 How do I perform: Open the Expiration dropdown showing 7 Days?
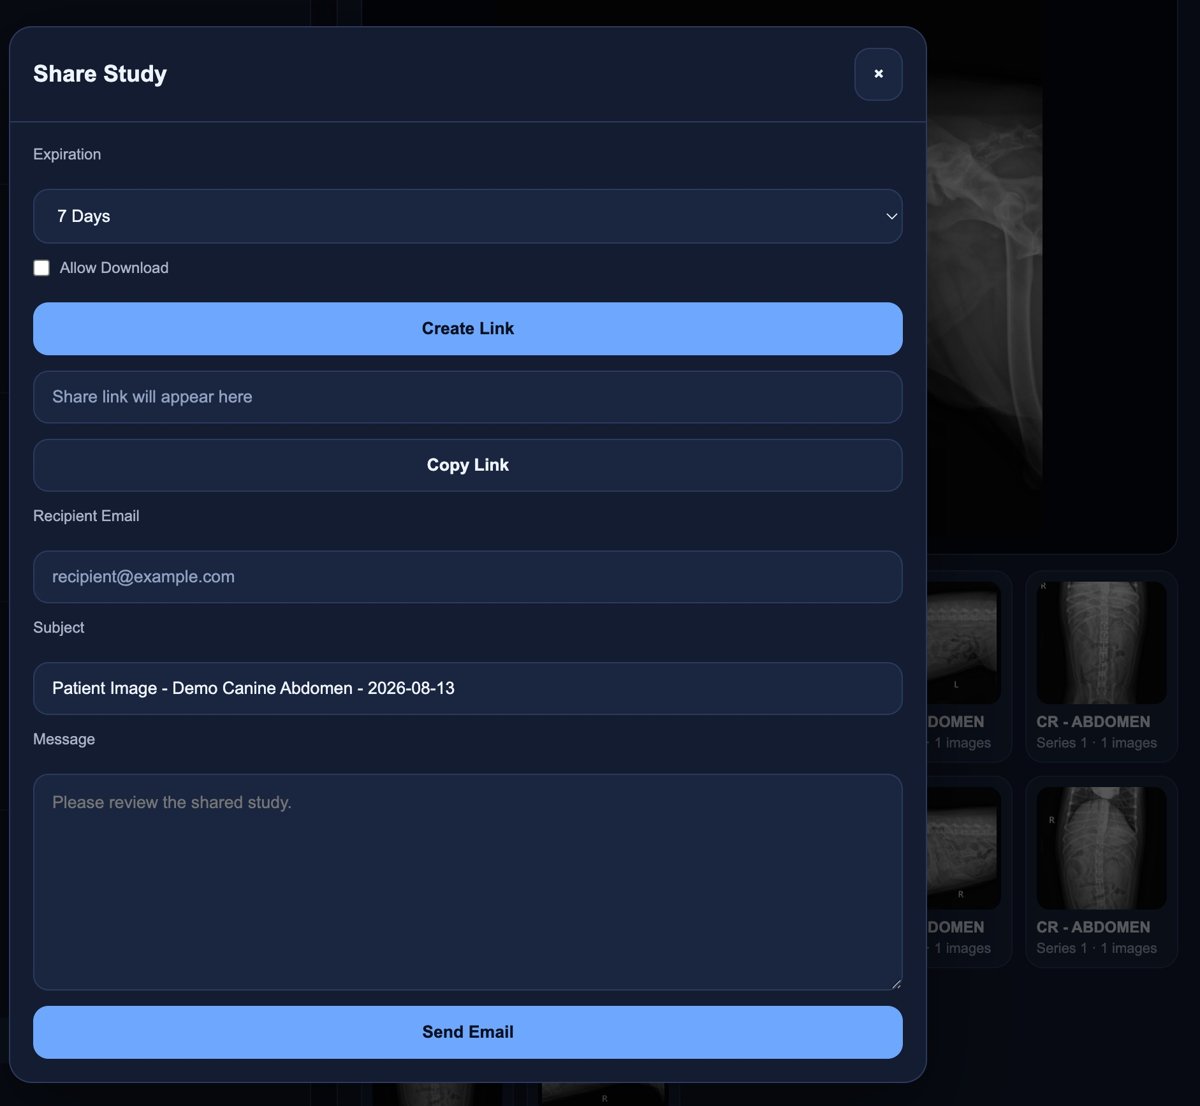pos(468,216)
